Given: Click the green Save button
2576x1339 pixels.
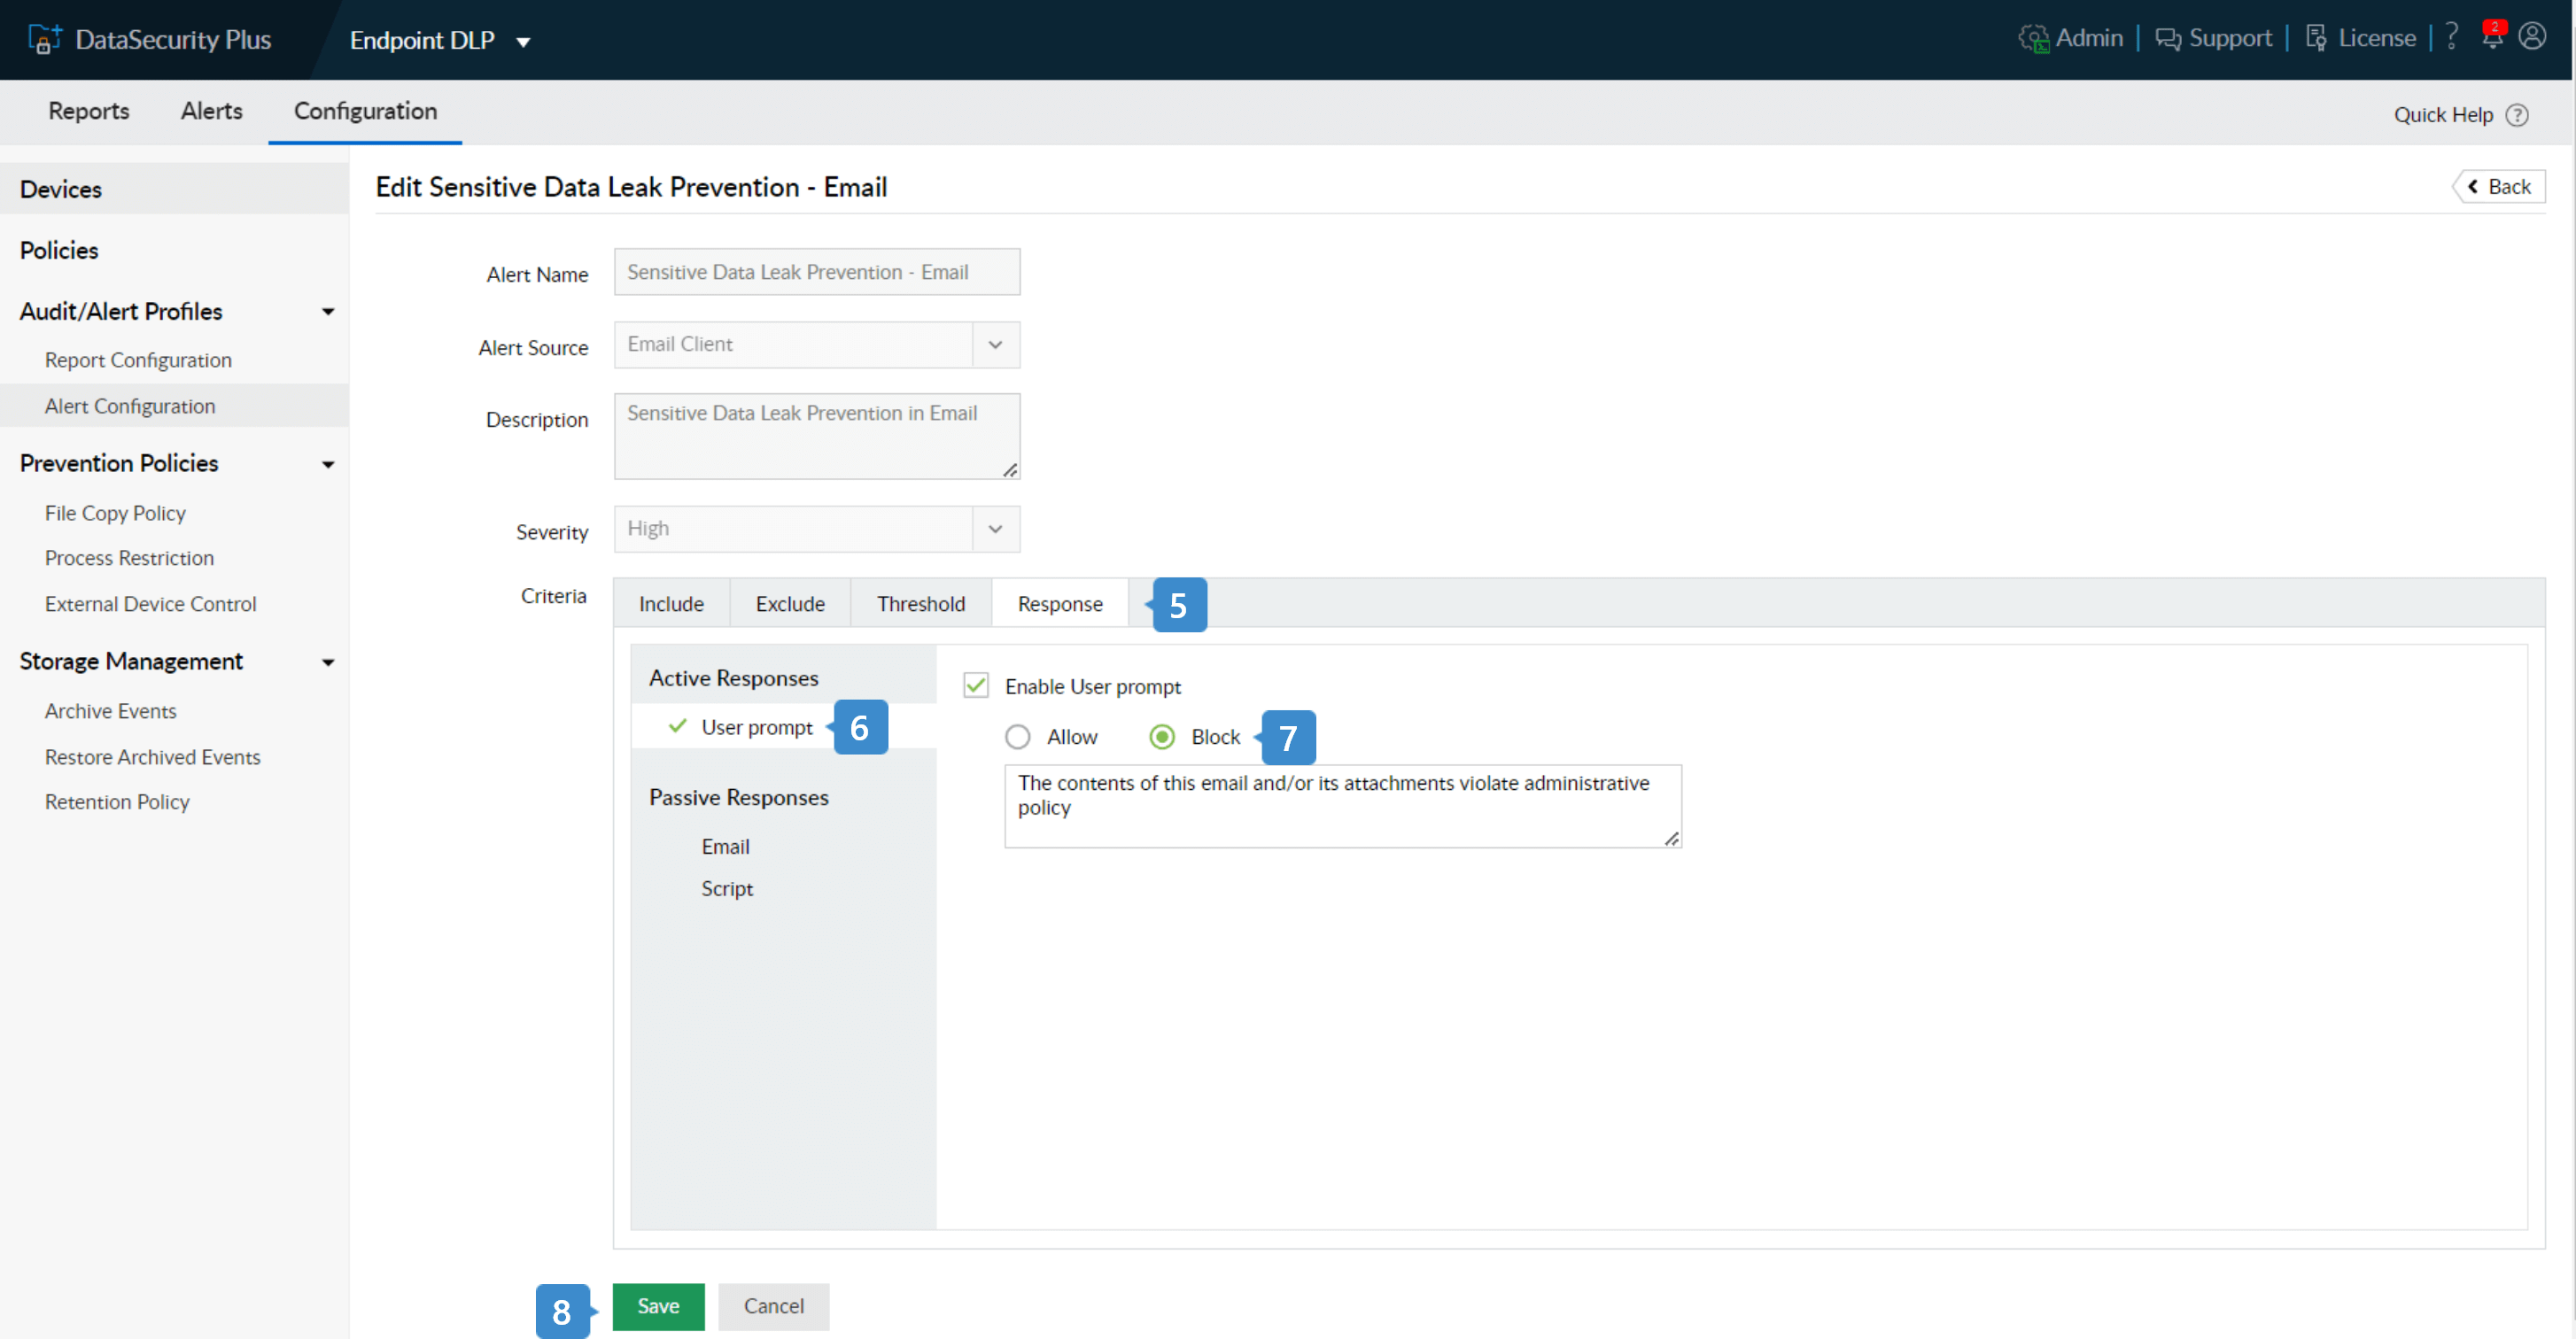Looking at the screenshot, I should click(658, 1306).
